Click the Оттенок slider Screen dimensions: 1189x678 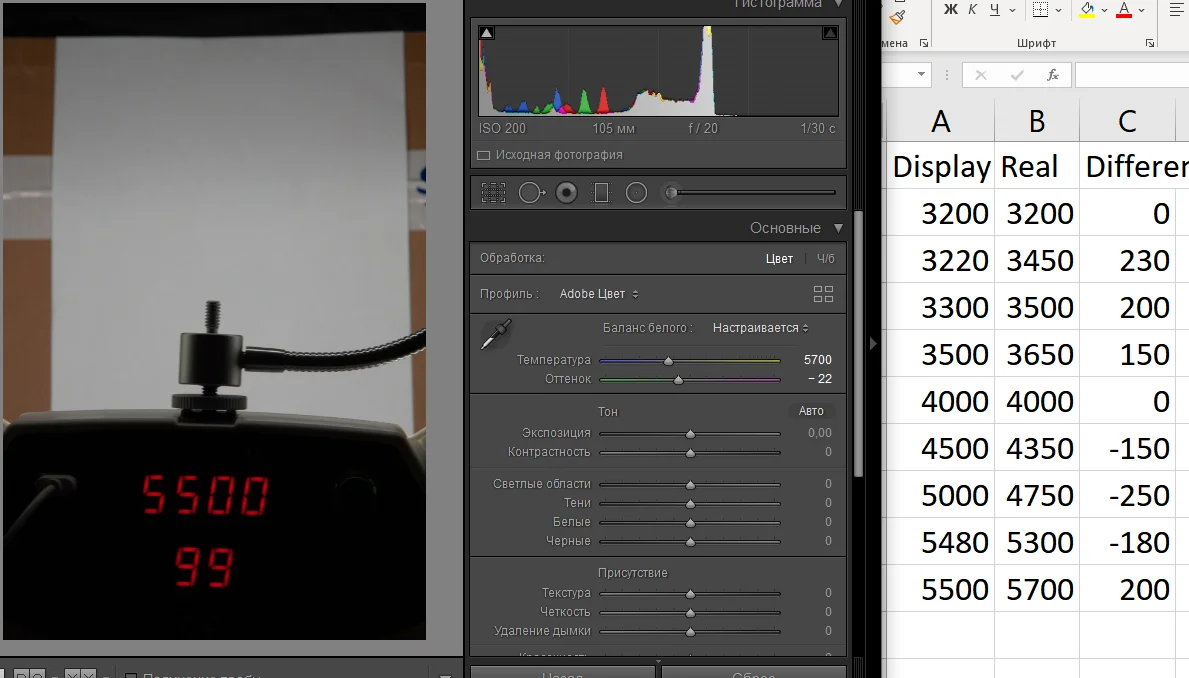pos(690,379)
